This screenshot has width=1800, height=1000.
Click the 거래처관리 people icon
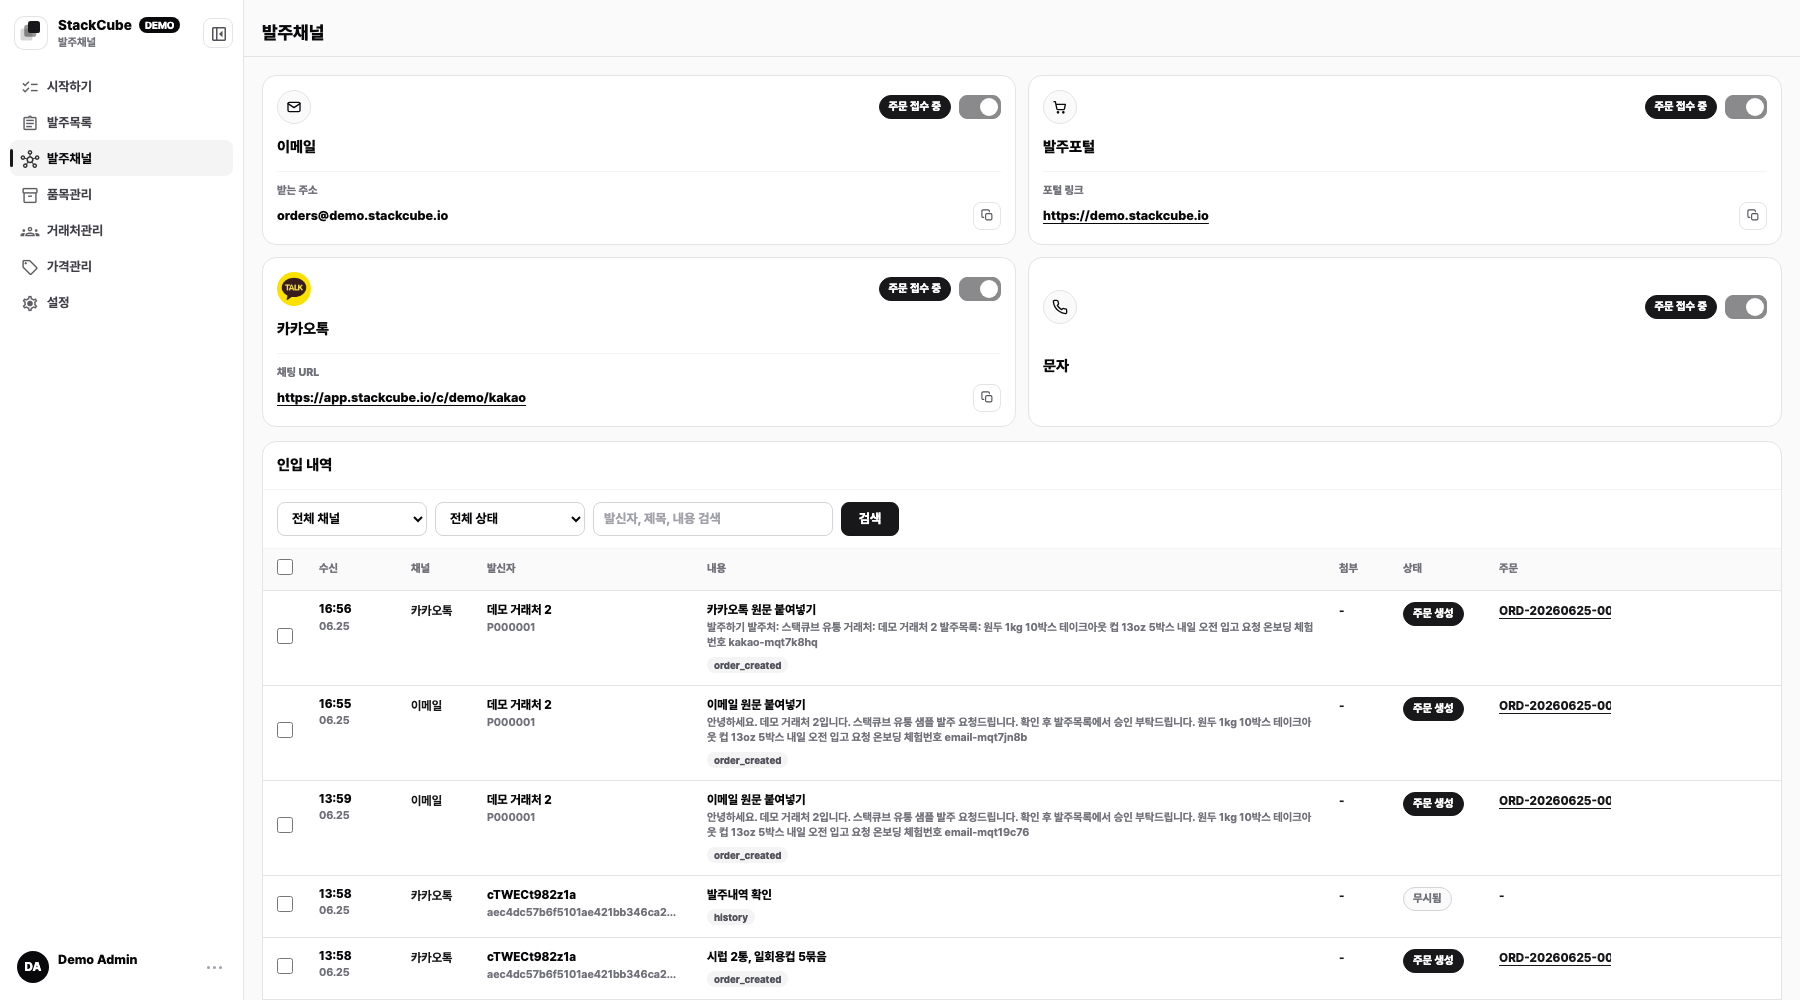coord(30,231)
